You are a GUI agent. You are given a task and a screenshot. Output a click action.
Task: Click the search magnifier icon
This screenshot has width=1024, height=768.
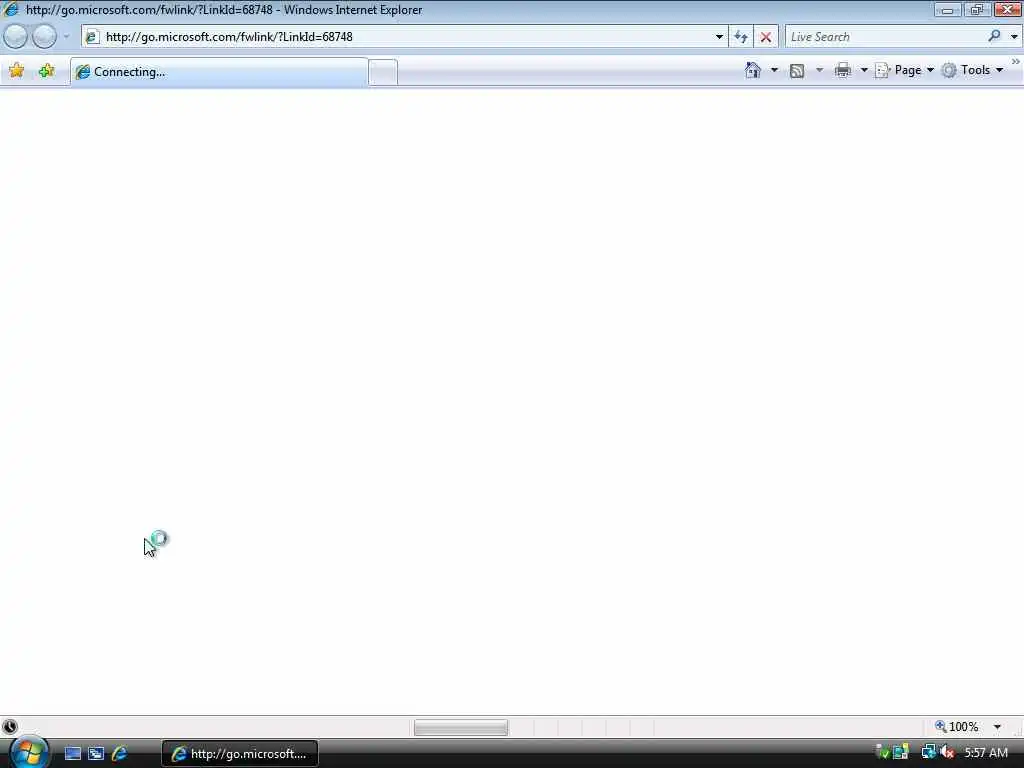994,36
